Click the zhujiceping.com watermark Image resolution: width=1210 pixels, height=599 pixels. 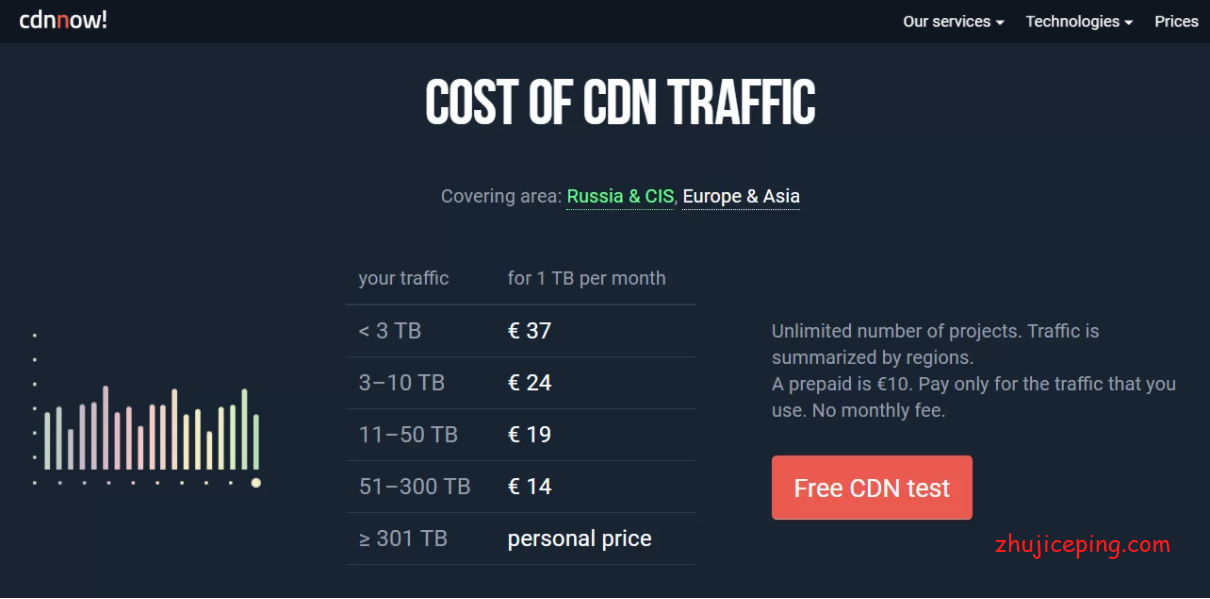point(1082,545)
